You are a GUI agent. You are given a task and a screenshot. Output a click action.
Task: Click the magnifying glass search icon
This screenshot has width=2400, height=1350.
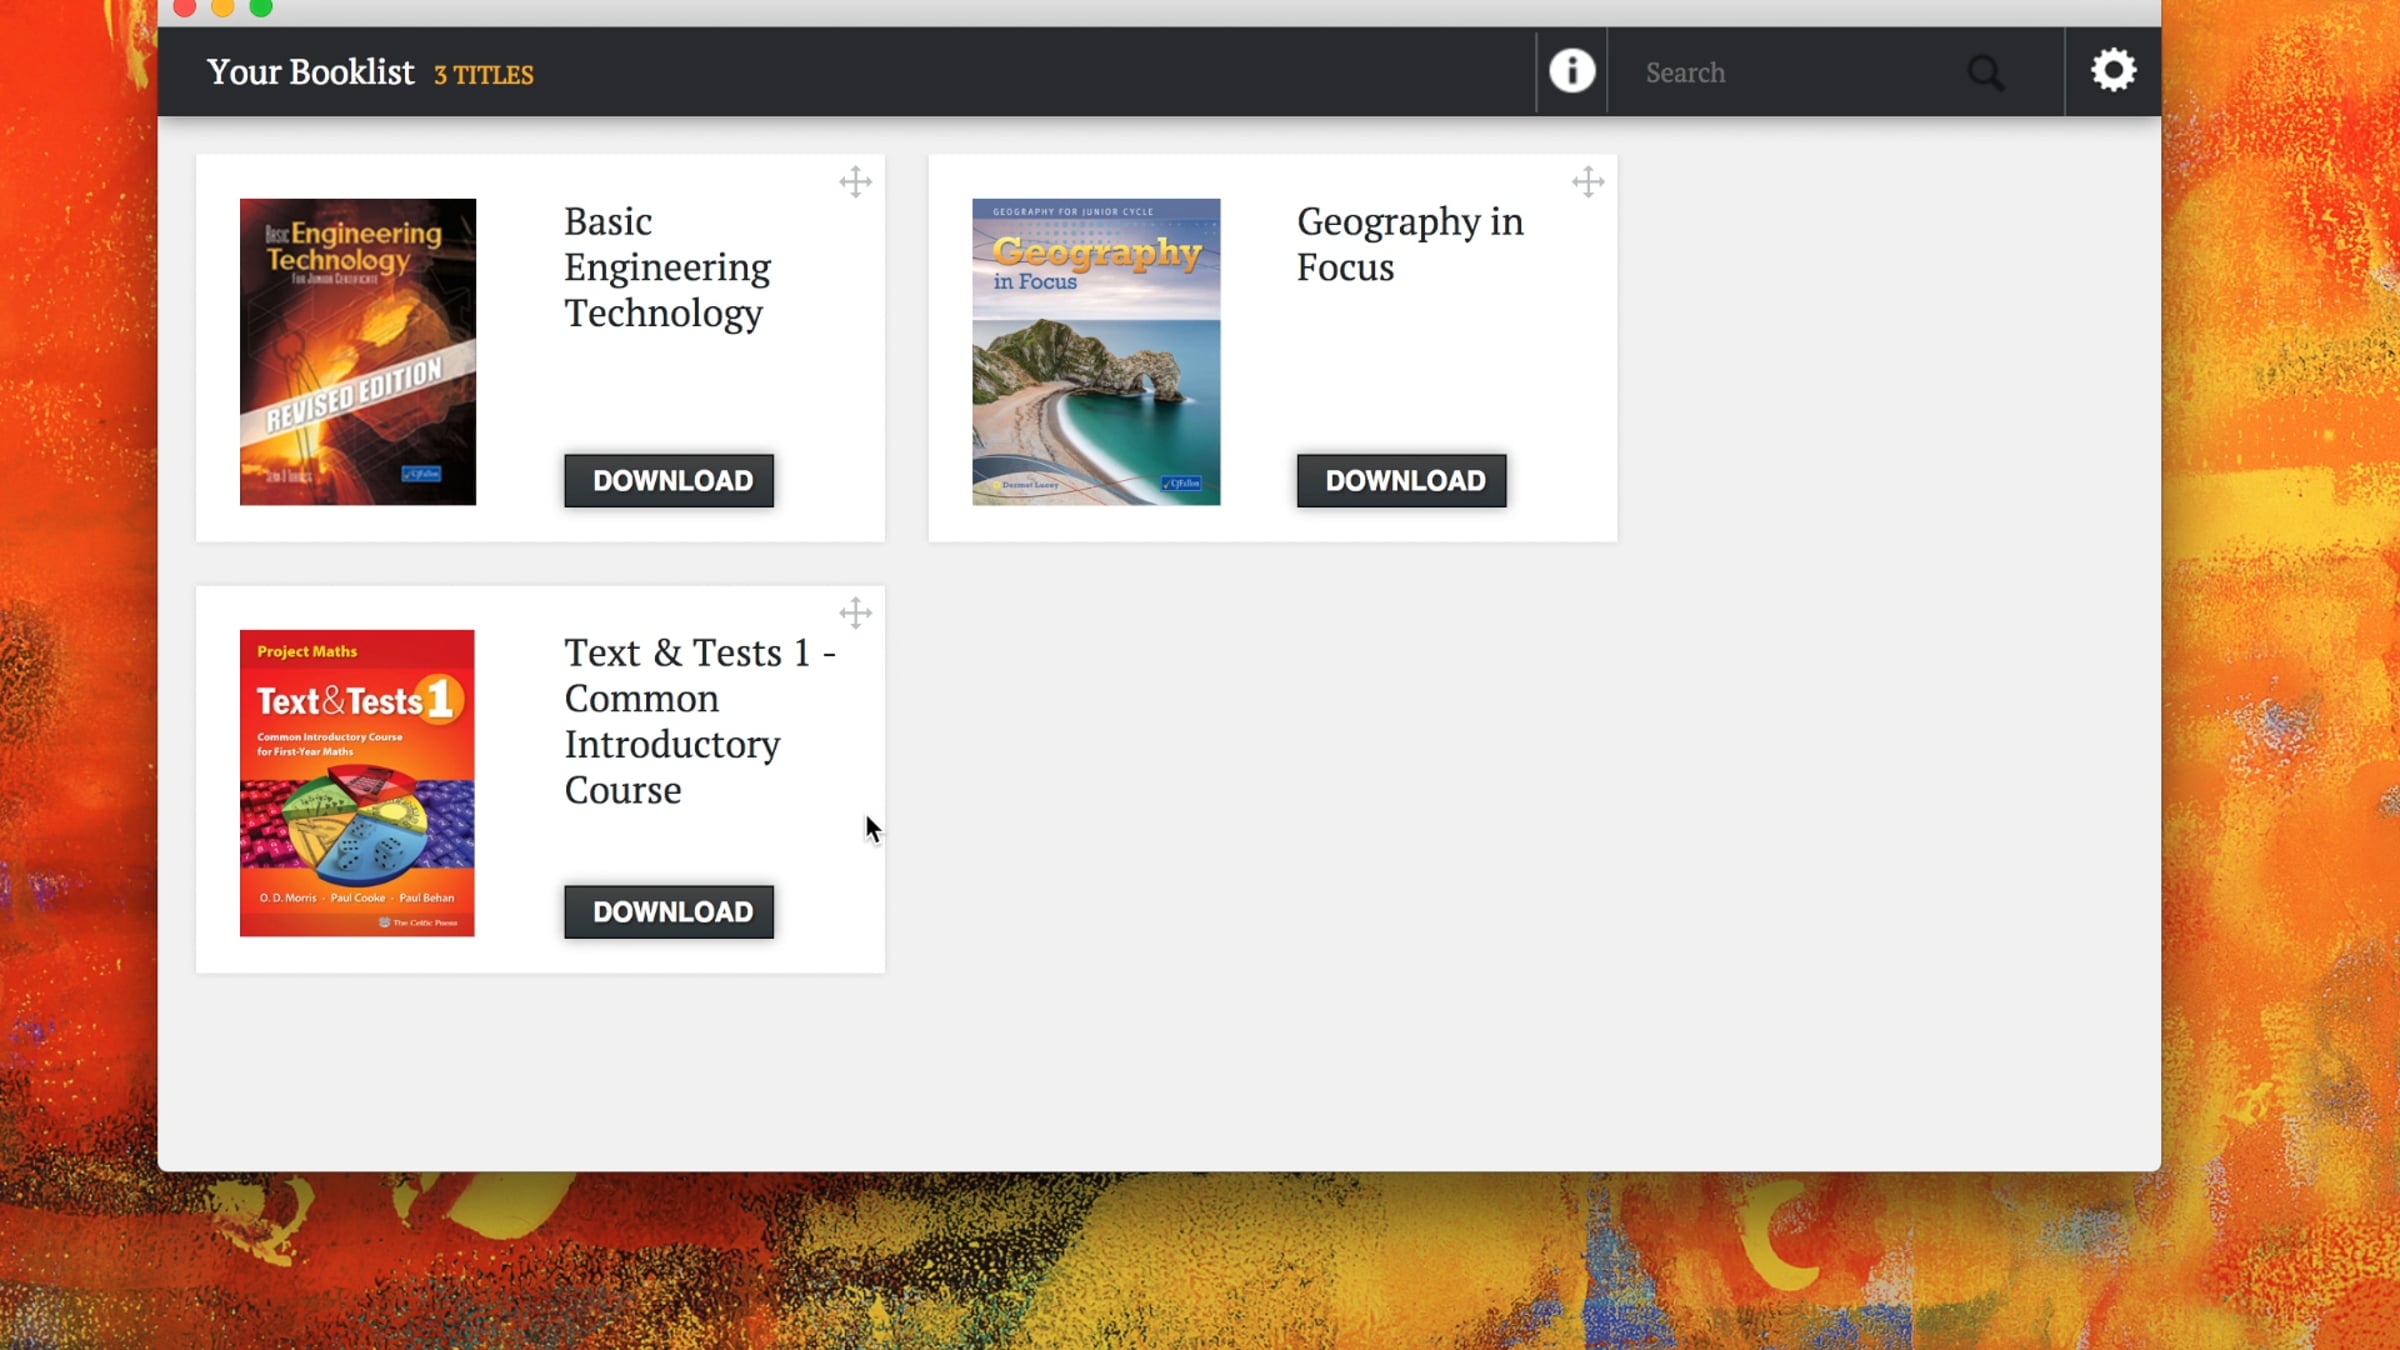pyautogui.click(x=1986, y=73)
